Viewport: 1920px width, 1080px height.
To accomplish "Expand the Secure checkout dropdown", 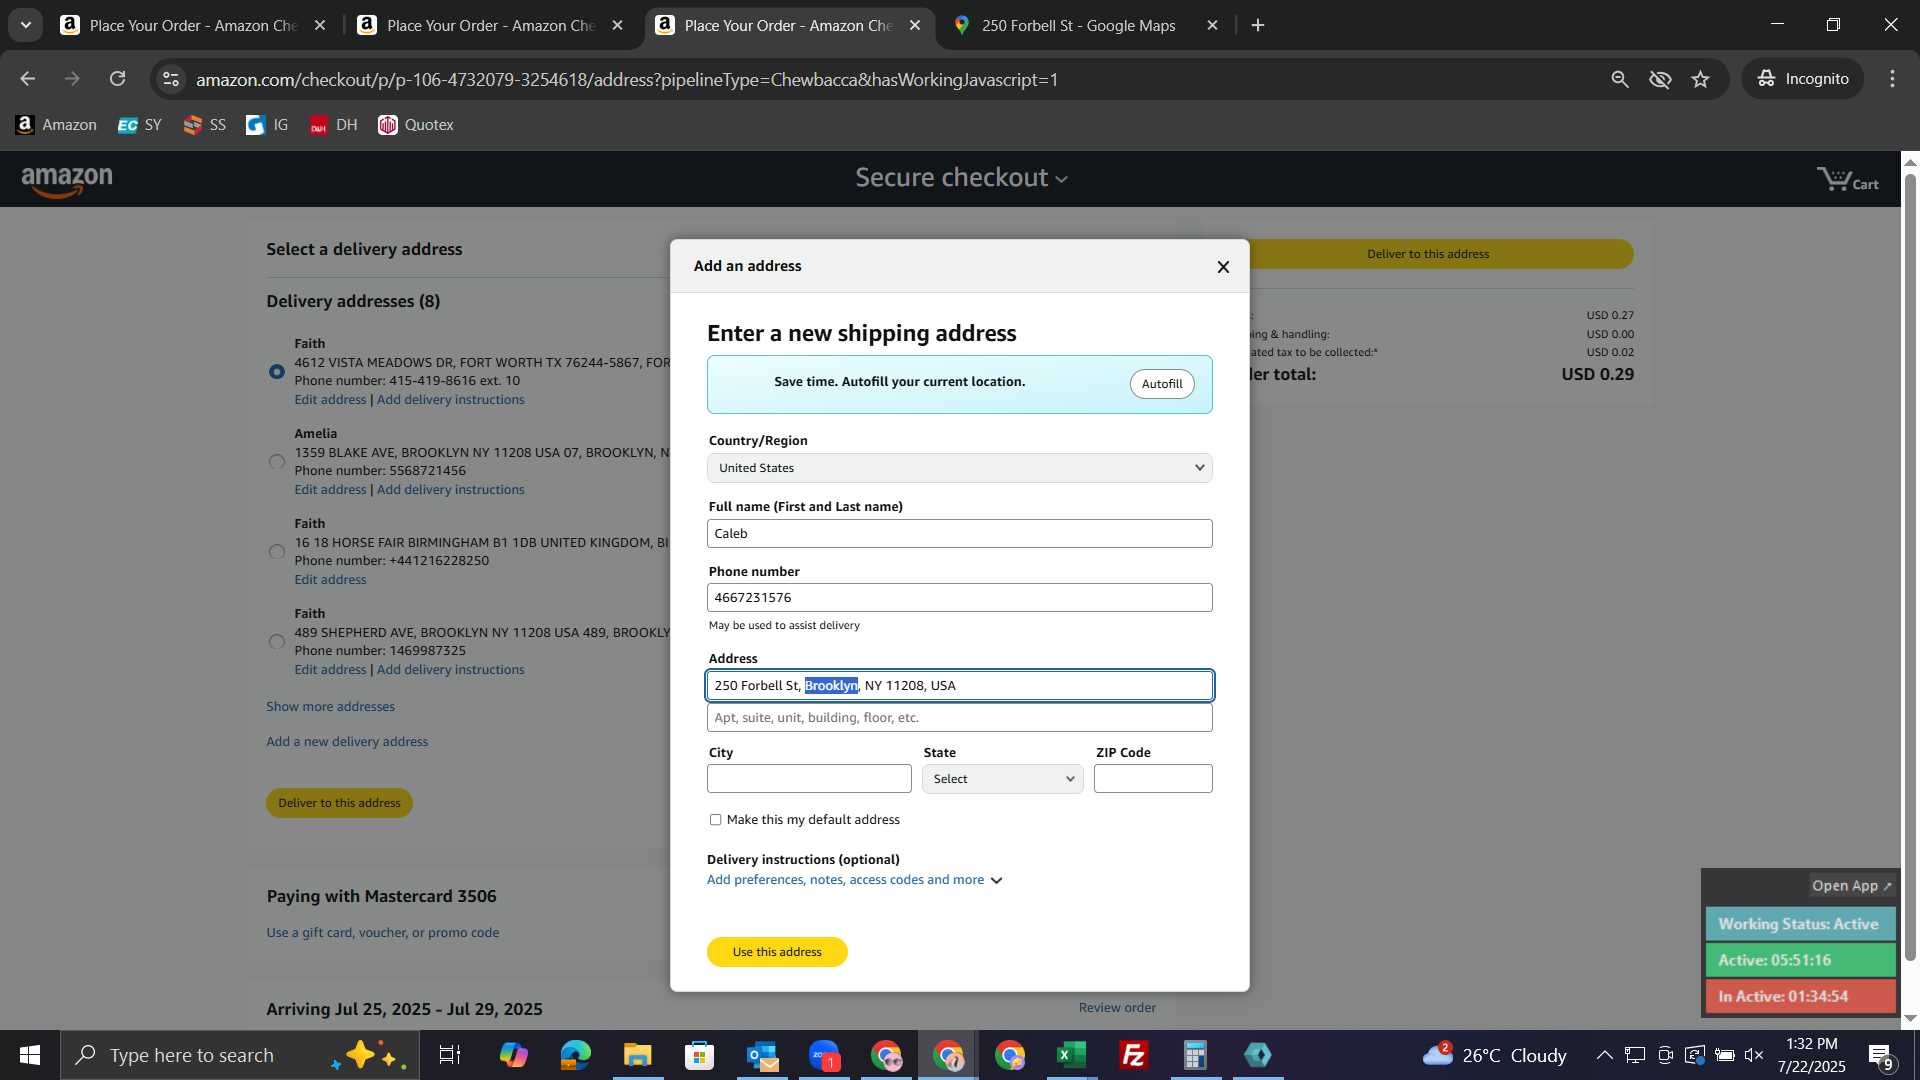I will tap(961, 178).
